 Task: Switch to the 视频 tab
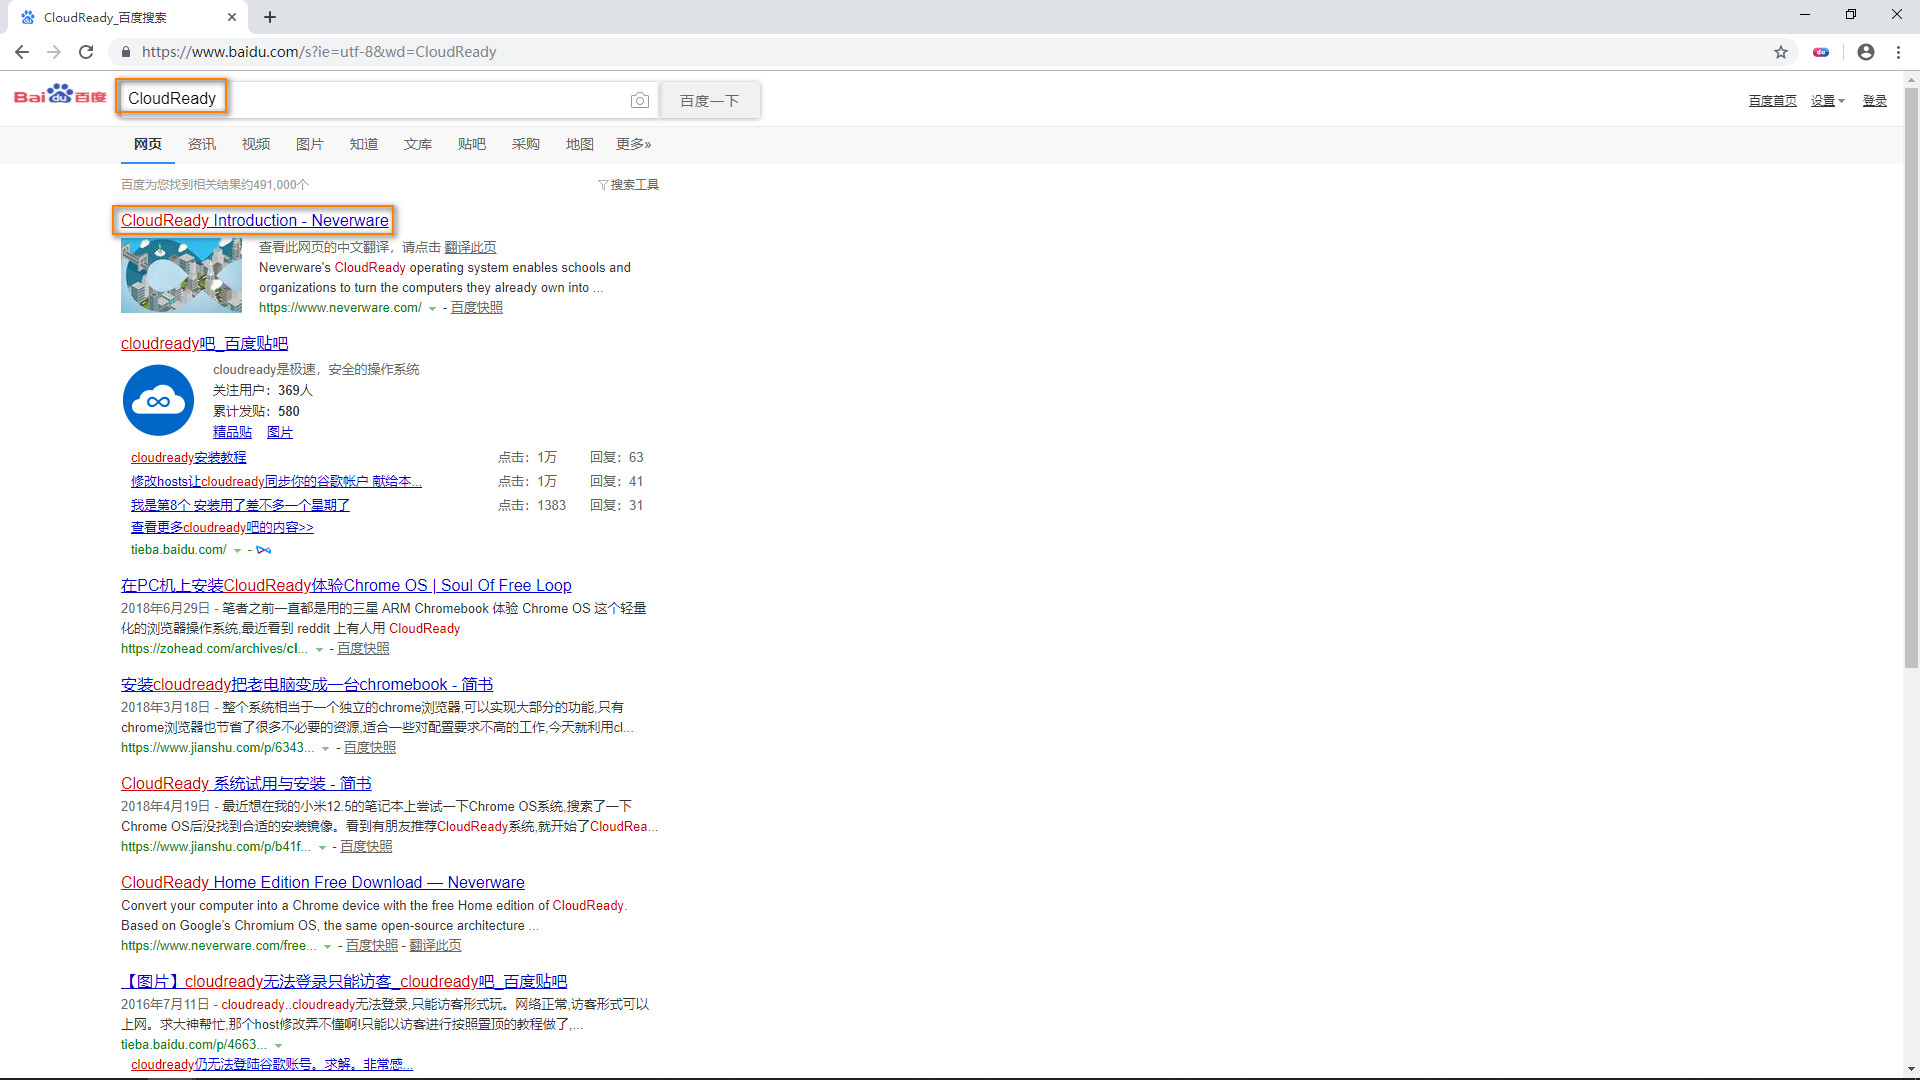256,144
